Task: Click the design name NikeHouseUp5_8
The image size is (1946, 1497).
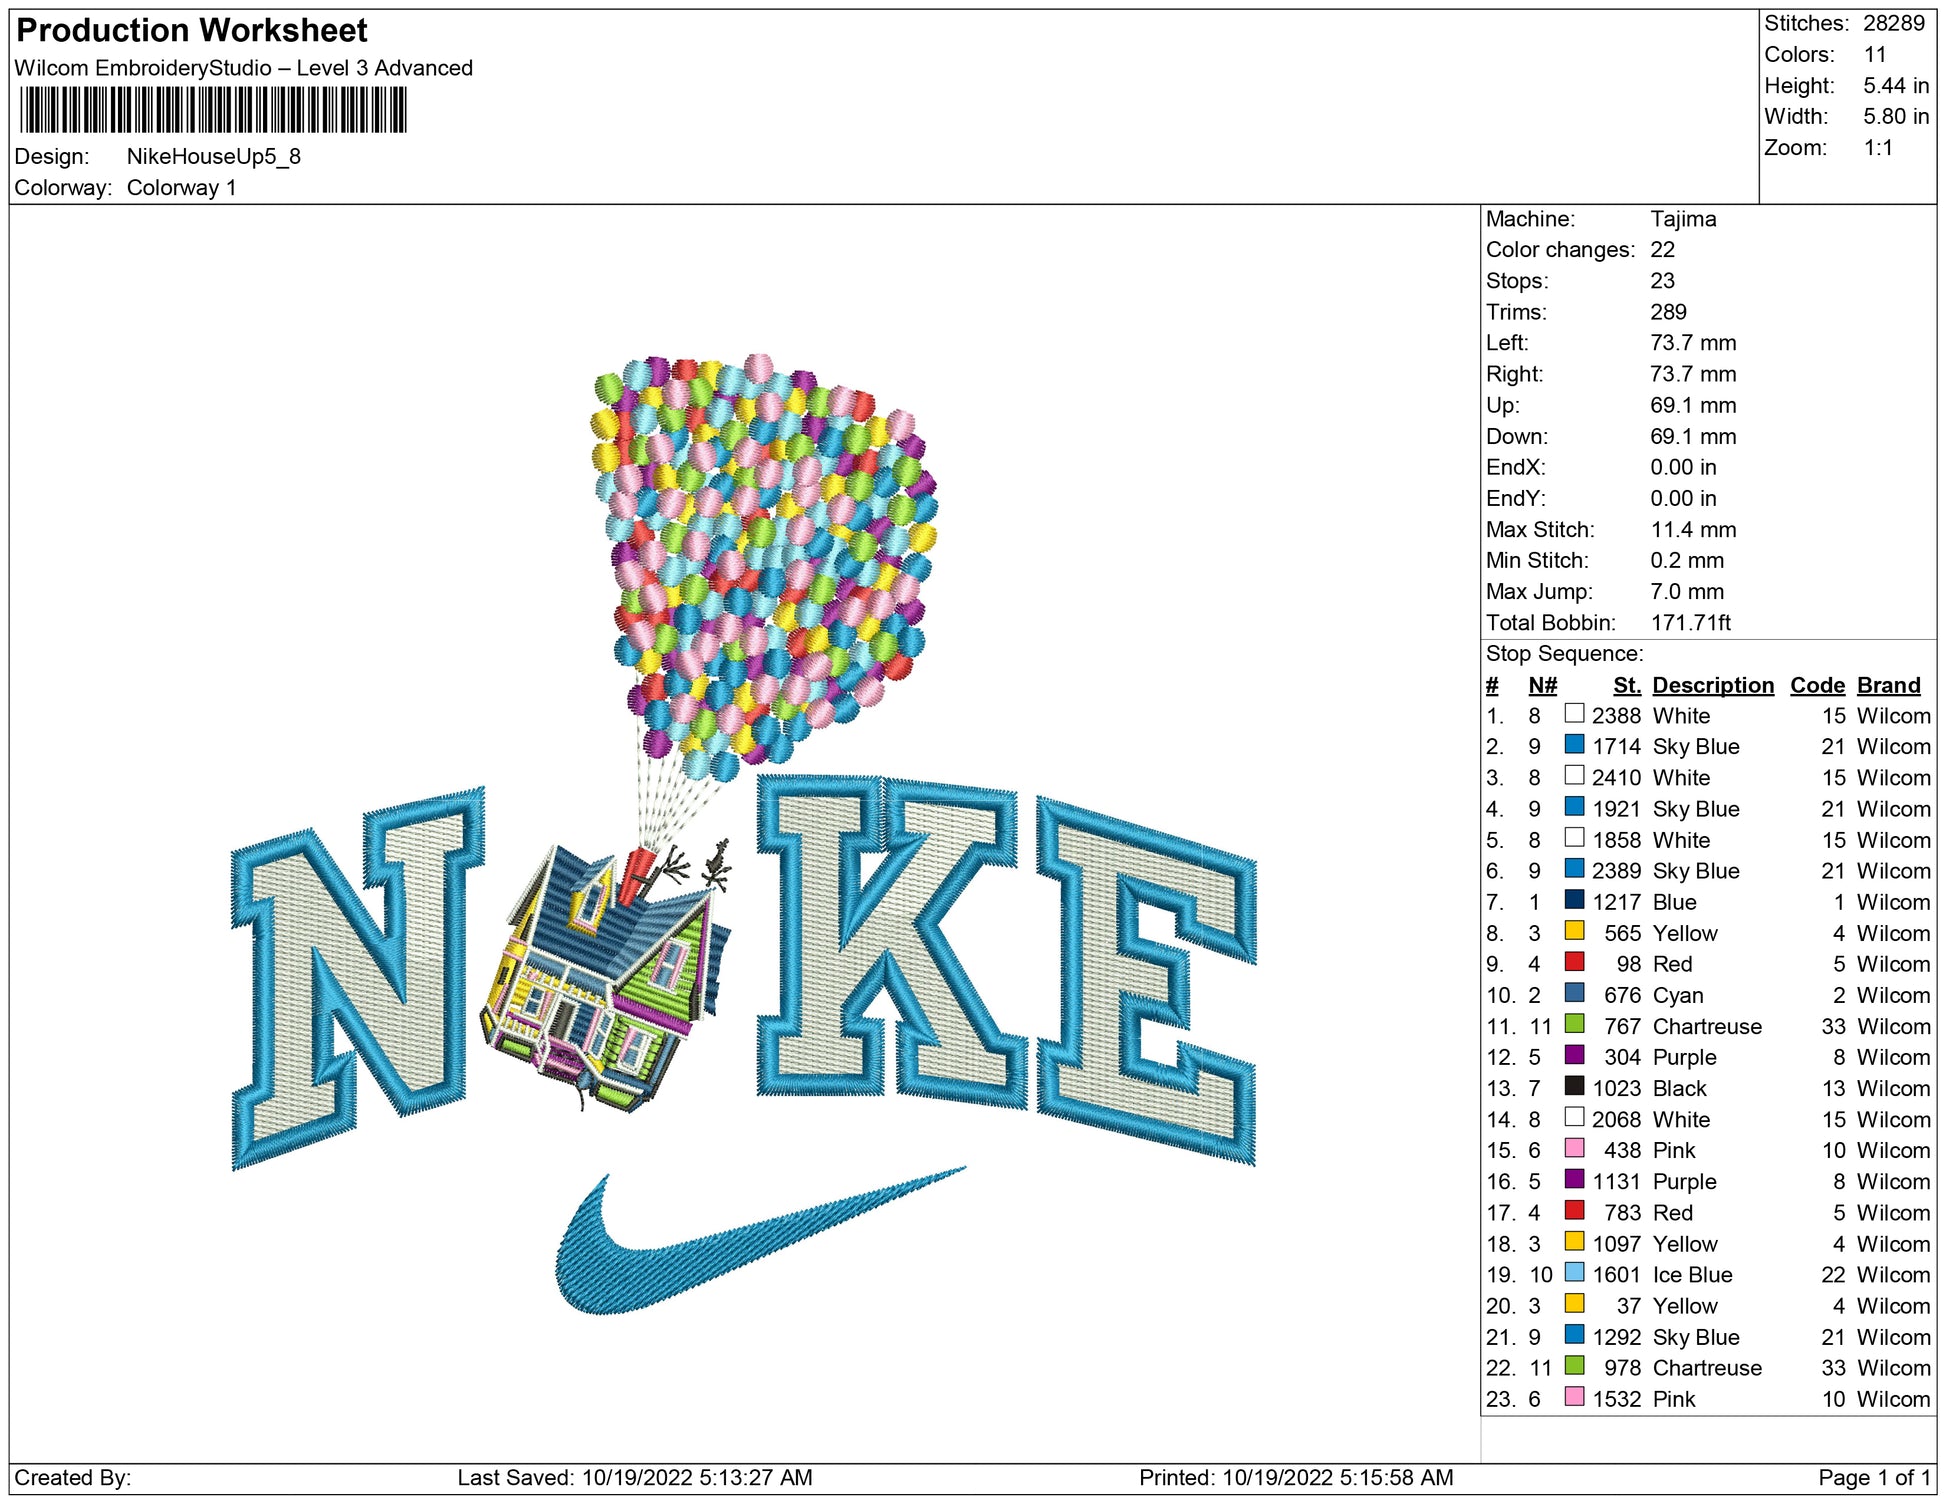Action: point(213,156)
